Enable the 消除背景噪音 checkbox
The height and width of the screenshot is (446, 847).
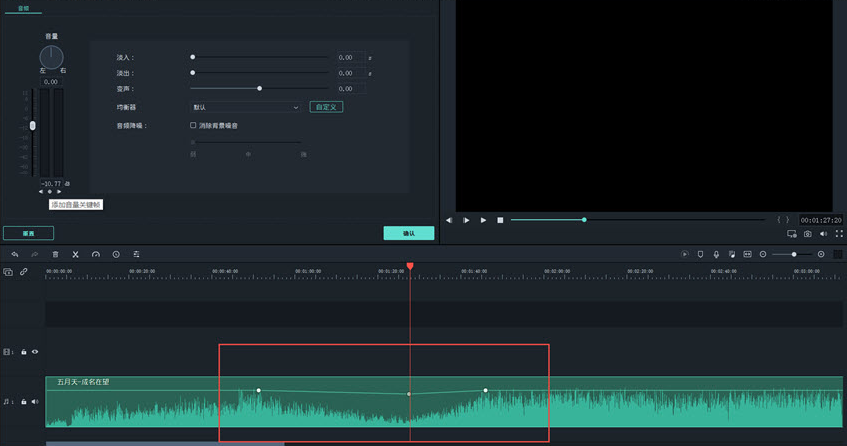pyautogui.click(x=193, y=125)
